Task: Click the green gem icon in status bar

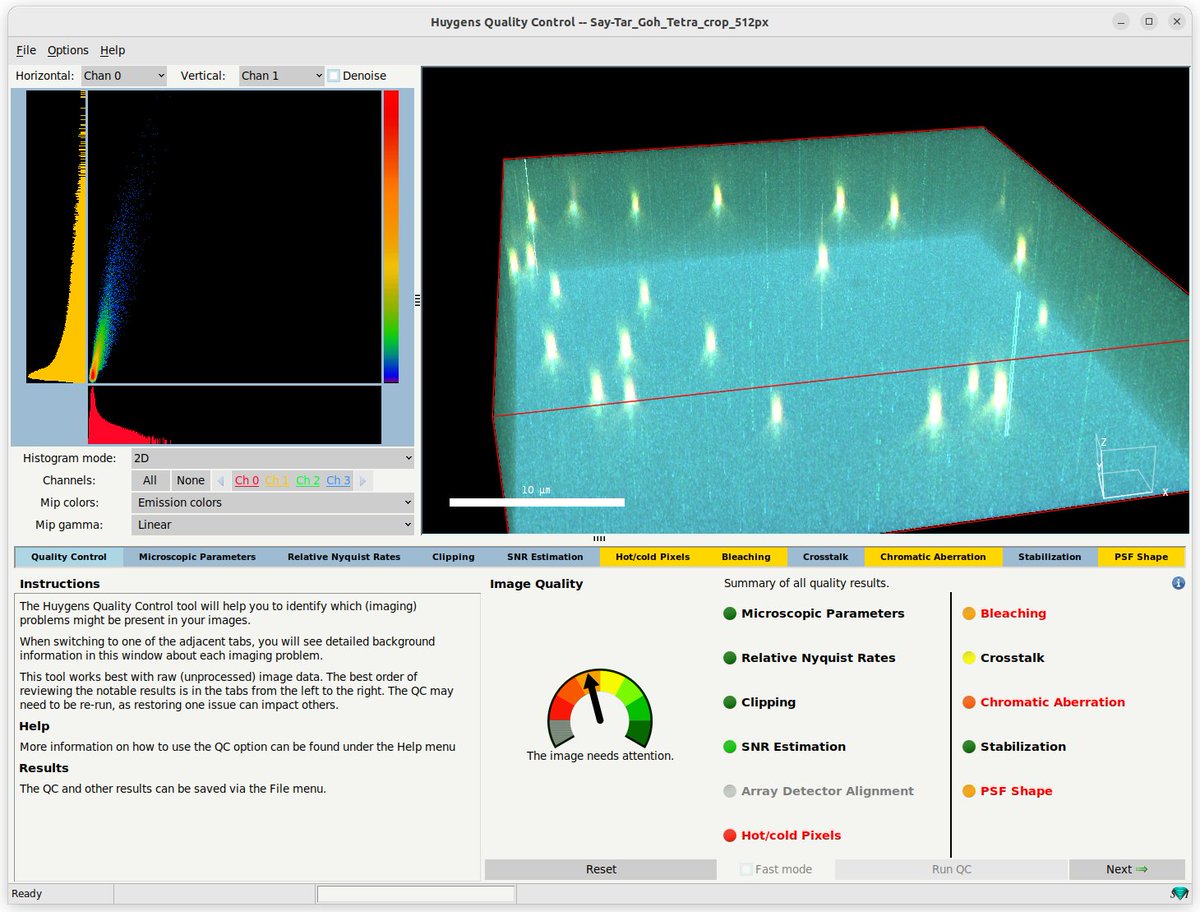Action: (1180, 893)
